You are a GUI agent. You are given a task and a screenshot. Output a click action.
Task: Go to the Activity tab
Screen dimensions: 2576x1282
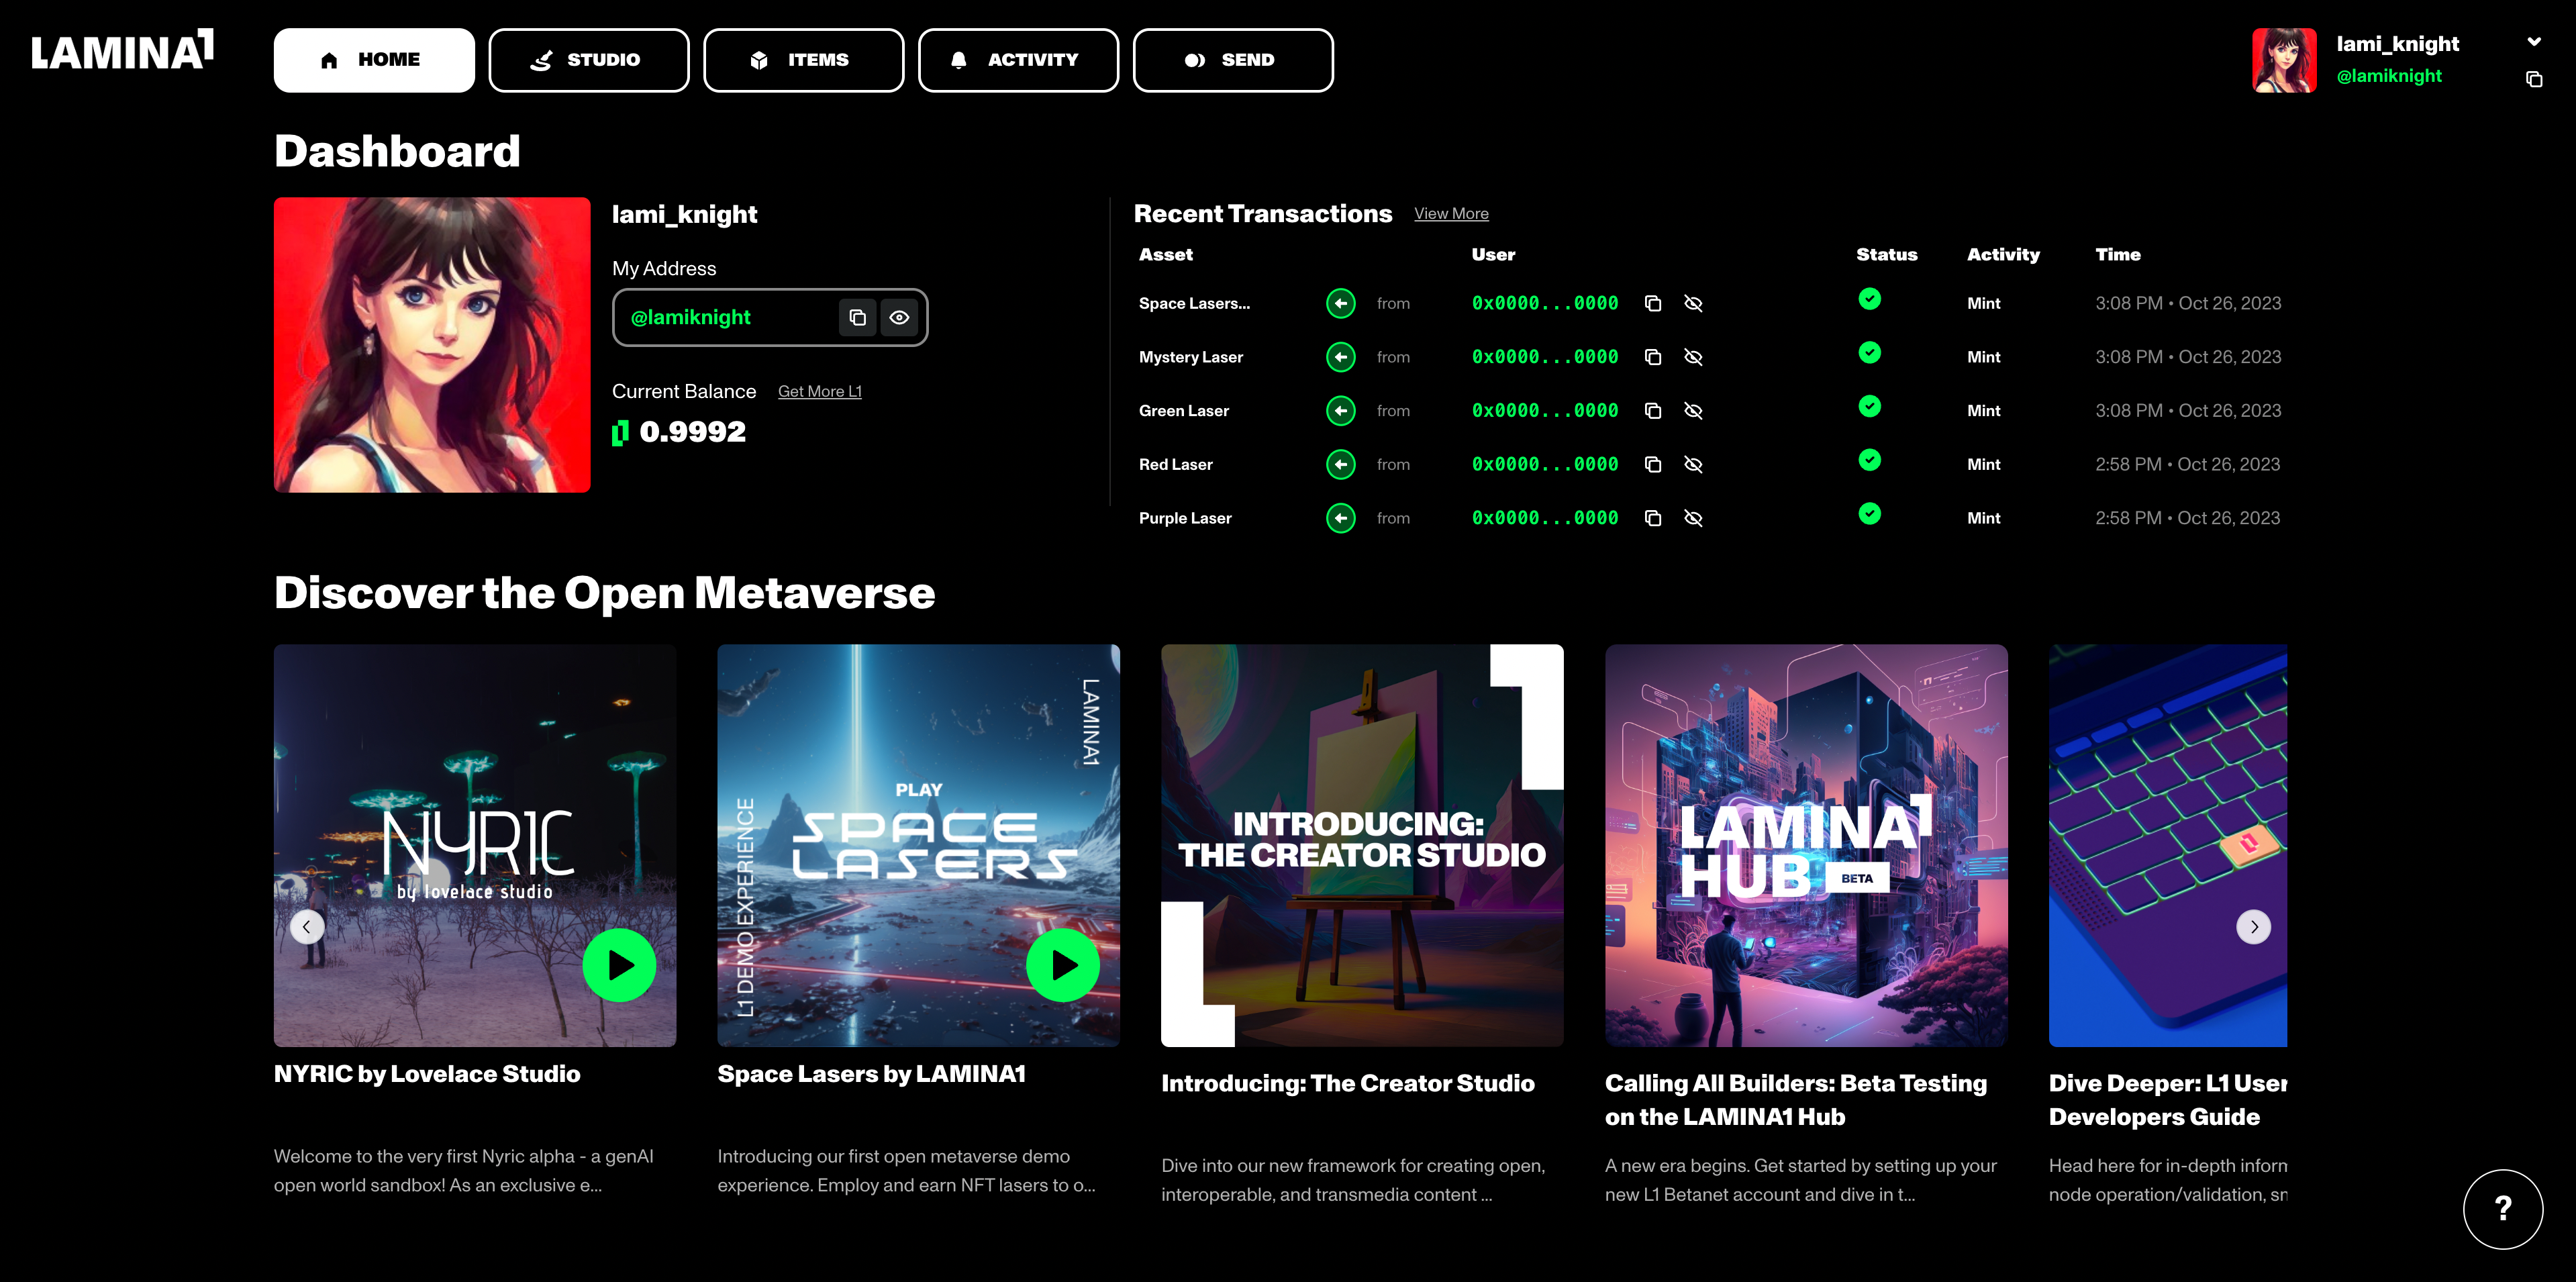click(x=1018, y=60)
